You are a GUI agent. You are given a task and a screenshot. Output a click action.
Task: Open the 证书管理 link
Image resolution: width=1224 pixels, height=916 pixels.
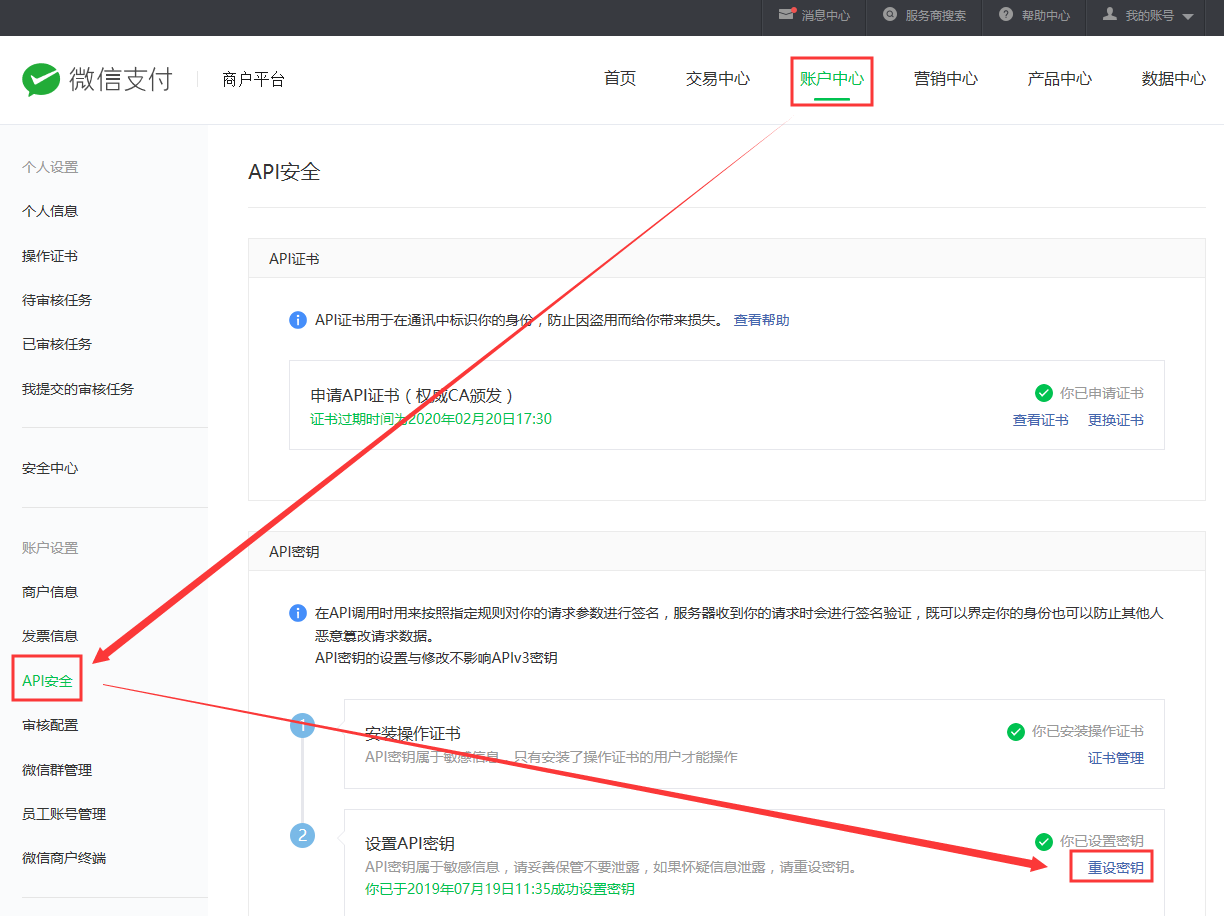click(1116, 758)
